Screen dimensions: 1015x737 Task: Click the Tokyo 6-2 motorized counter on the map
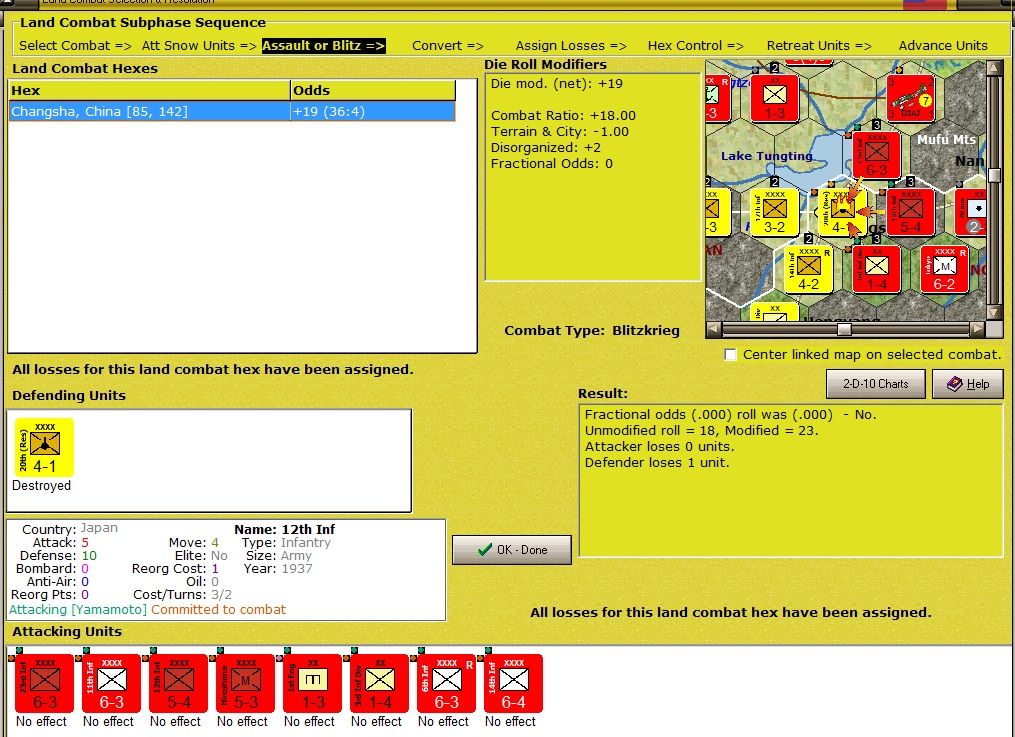pos(944,269)
